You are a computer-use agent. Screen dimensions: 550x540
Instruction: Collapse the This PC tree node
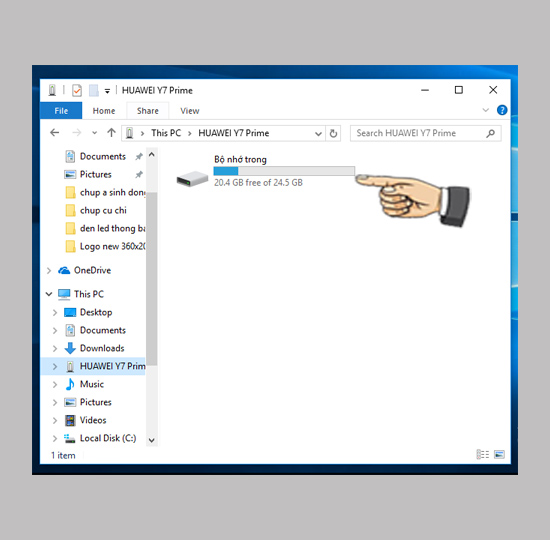point(49,294)
